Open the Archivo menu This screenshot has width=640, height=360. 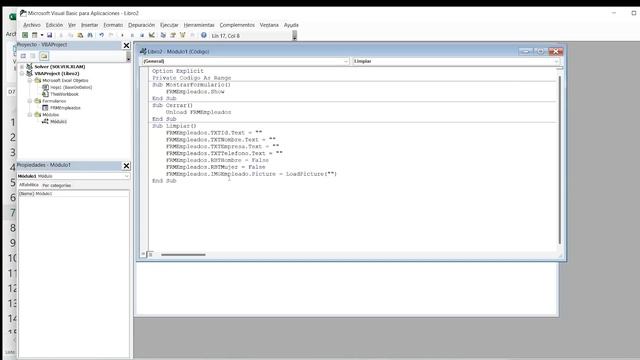(32, 25)
